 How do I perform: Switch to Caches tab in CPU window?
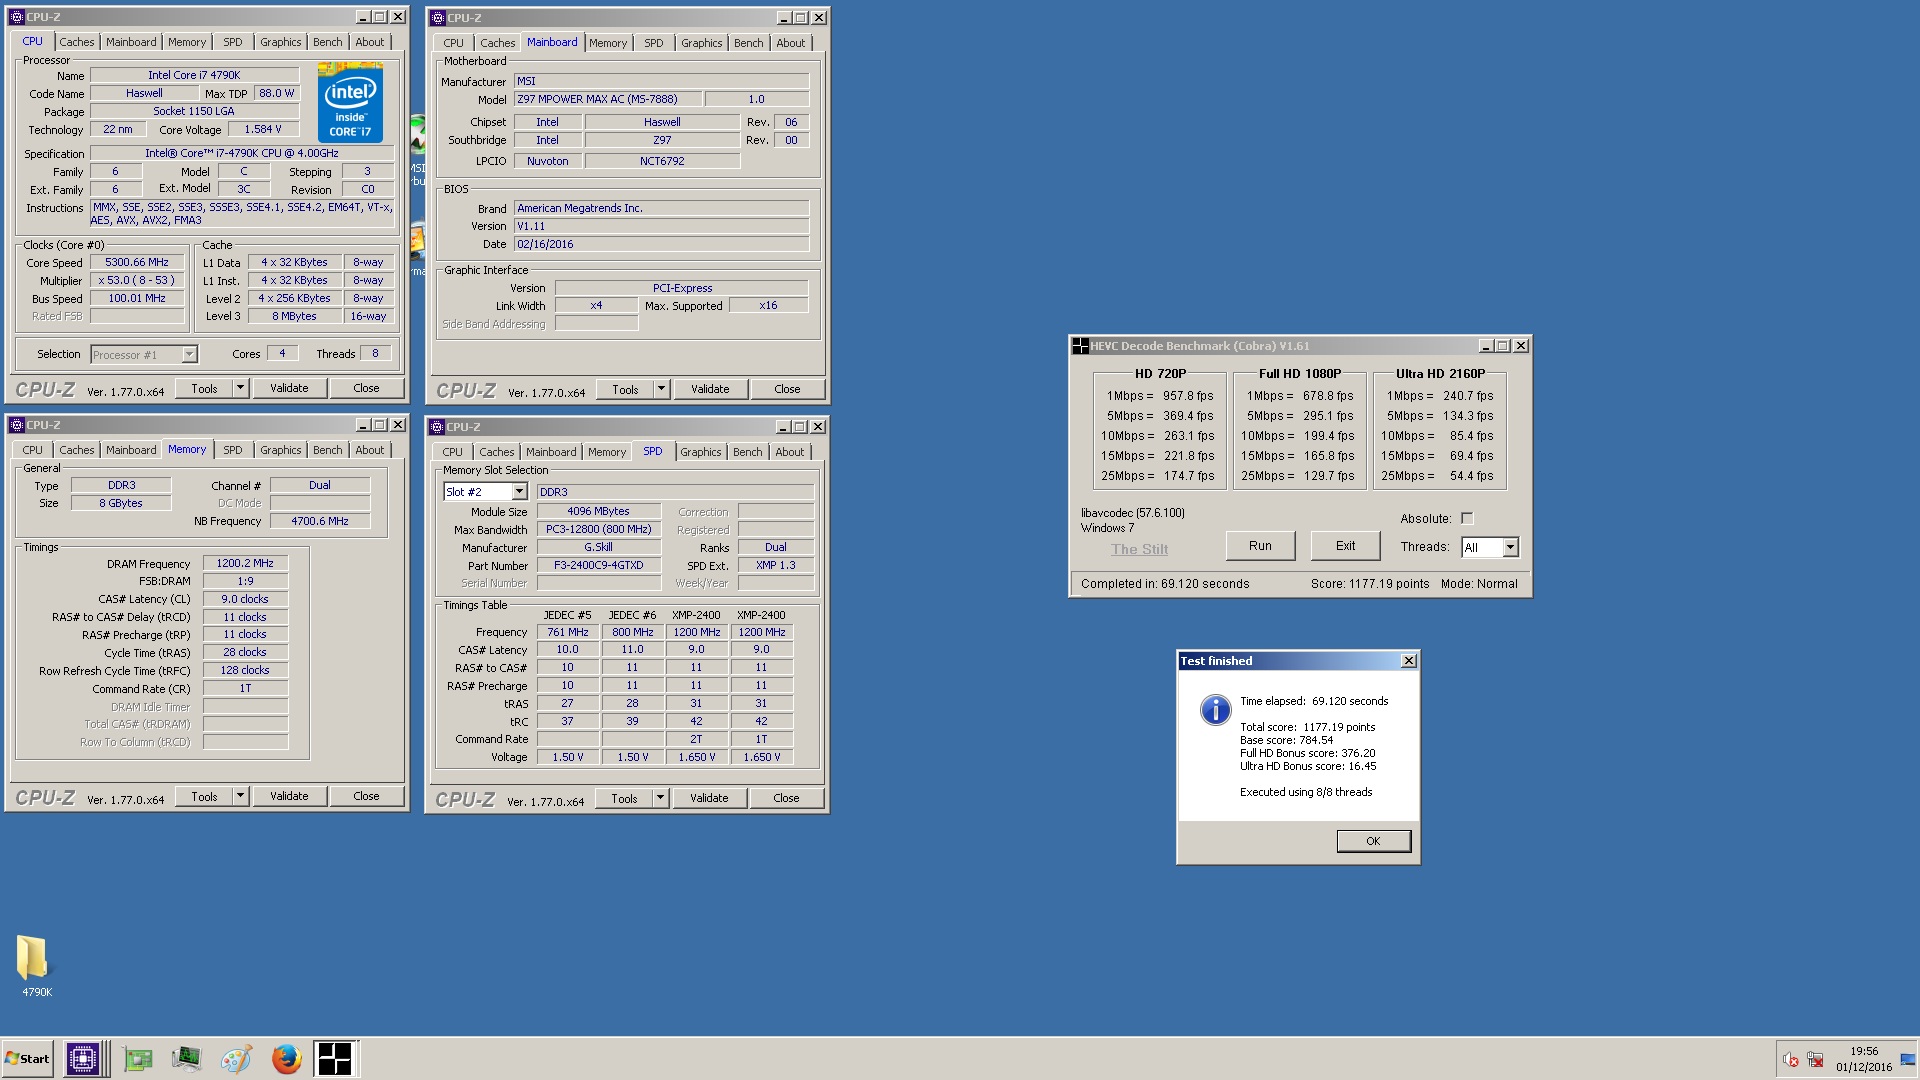click(x=76, y=42)
